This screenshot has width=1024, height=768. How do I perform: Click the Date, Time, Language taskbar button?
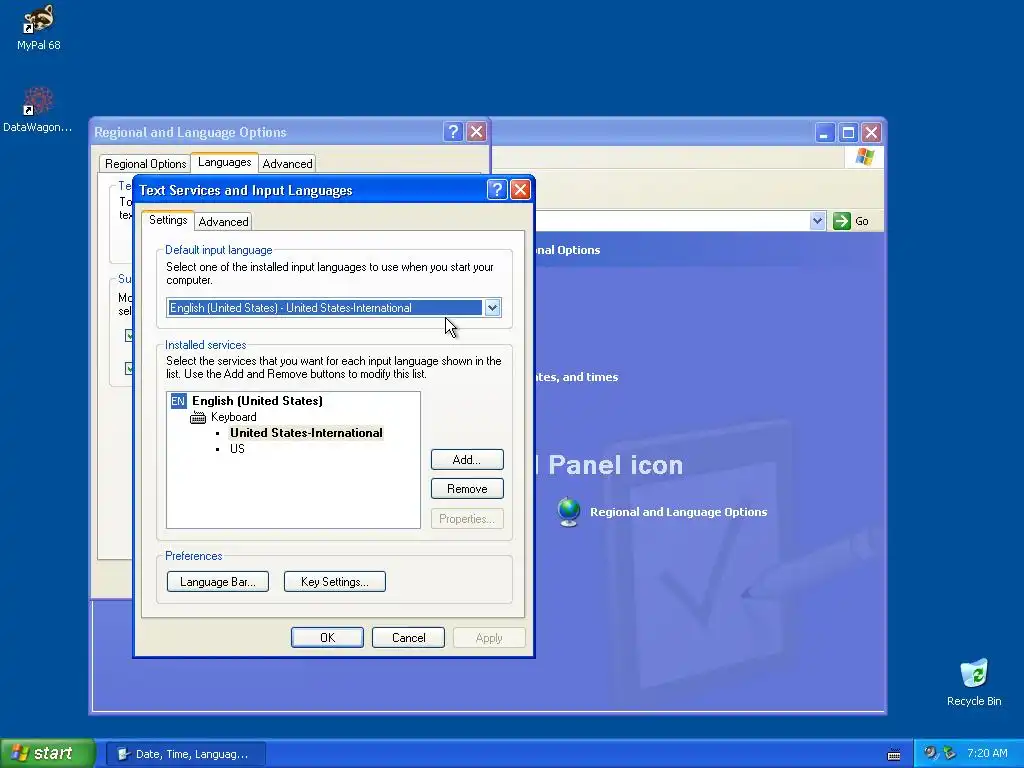coord(185,754)
